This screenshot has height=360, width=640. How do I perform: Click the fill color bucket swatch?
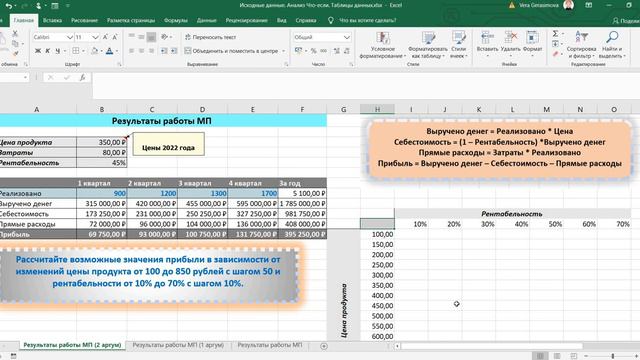click(x=95, y=51)
